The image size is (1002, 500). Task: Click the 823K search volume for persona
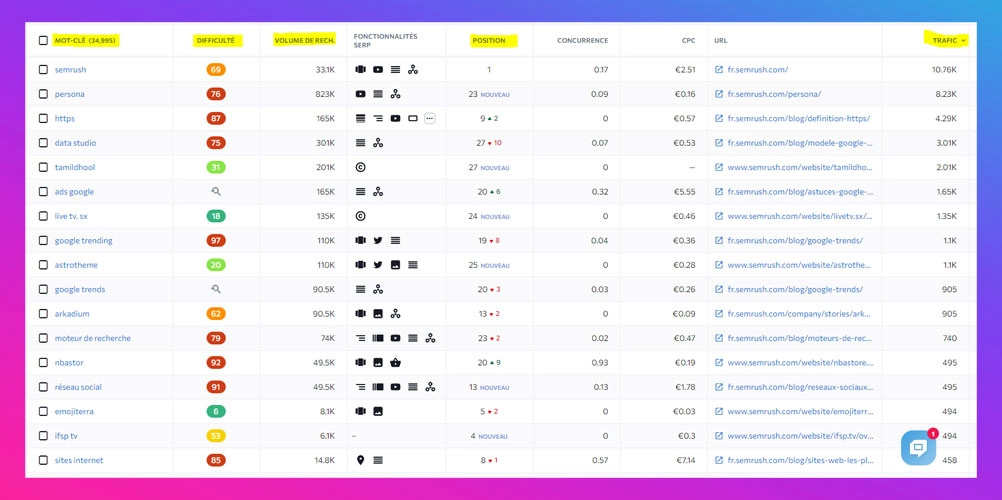coord(325,94)
